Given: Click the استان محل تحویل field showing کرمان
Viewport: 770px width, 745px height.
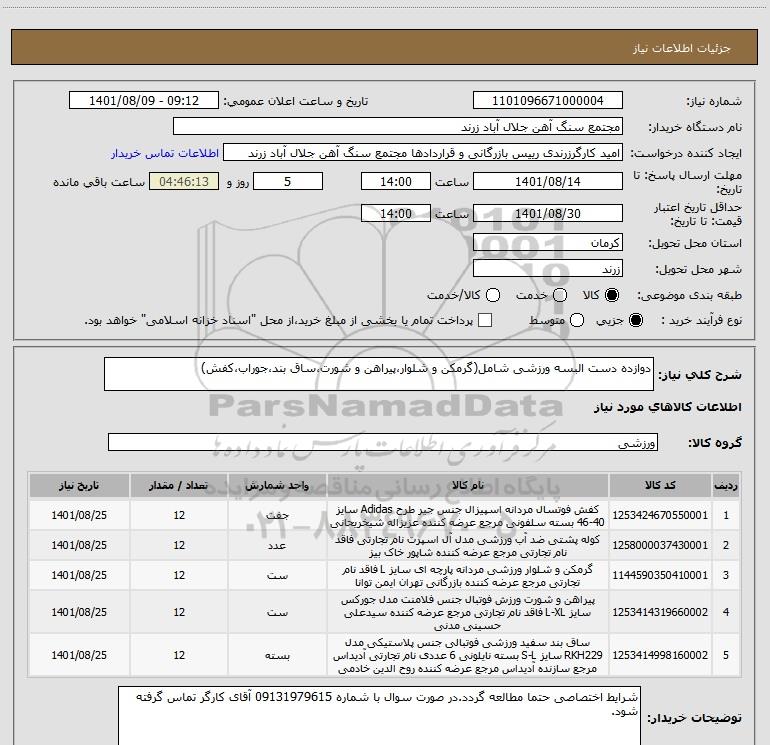Looking at the screenshot, I should tap(547, 243).
